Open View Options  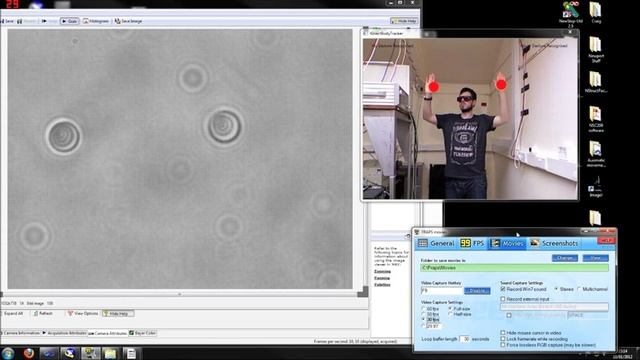tap(82, 313)
